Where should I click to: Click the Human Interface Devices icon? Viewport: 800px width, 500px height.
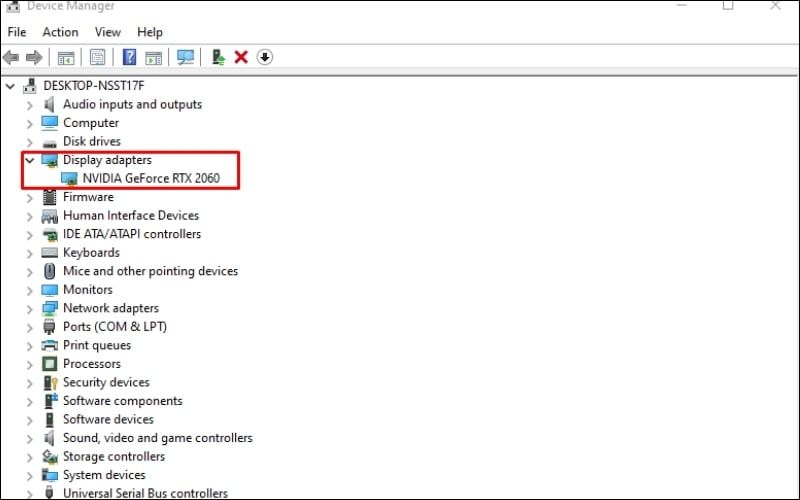pos(49,216)
